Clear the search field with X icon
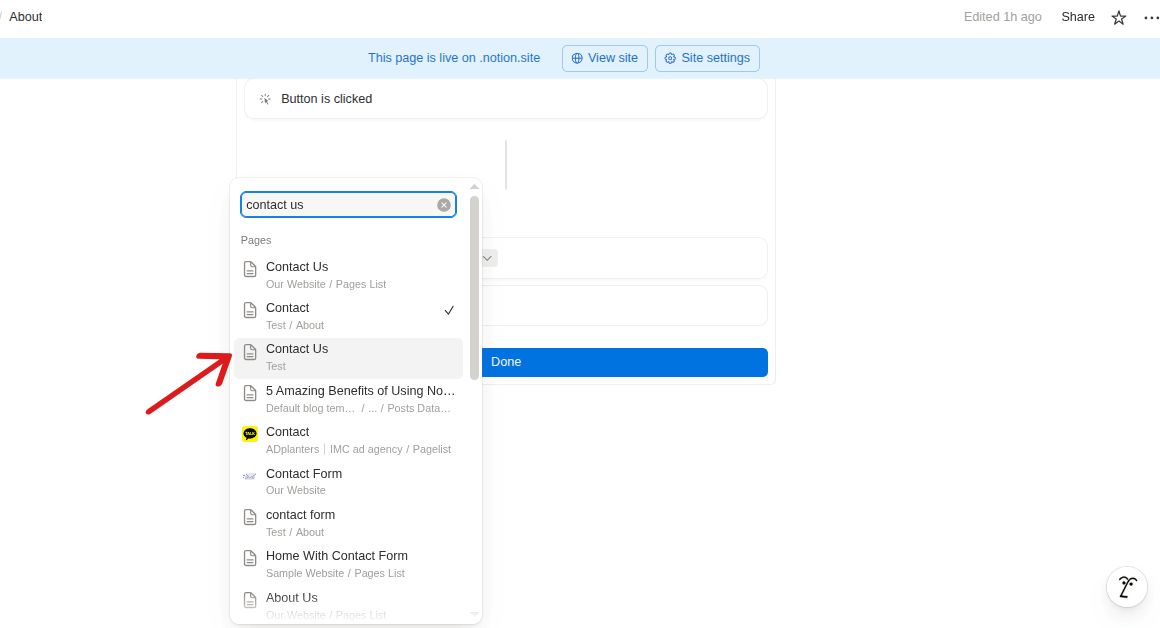The image size is (1160, 628). pos(444,205)
